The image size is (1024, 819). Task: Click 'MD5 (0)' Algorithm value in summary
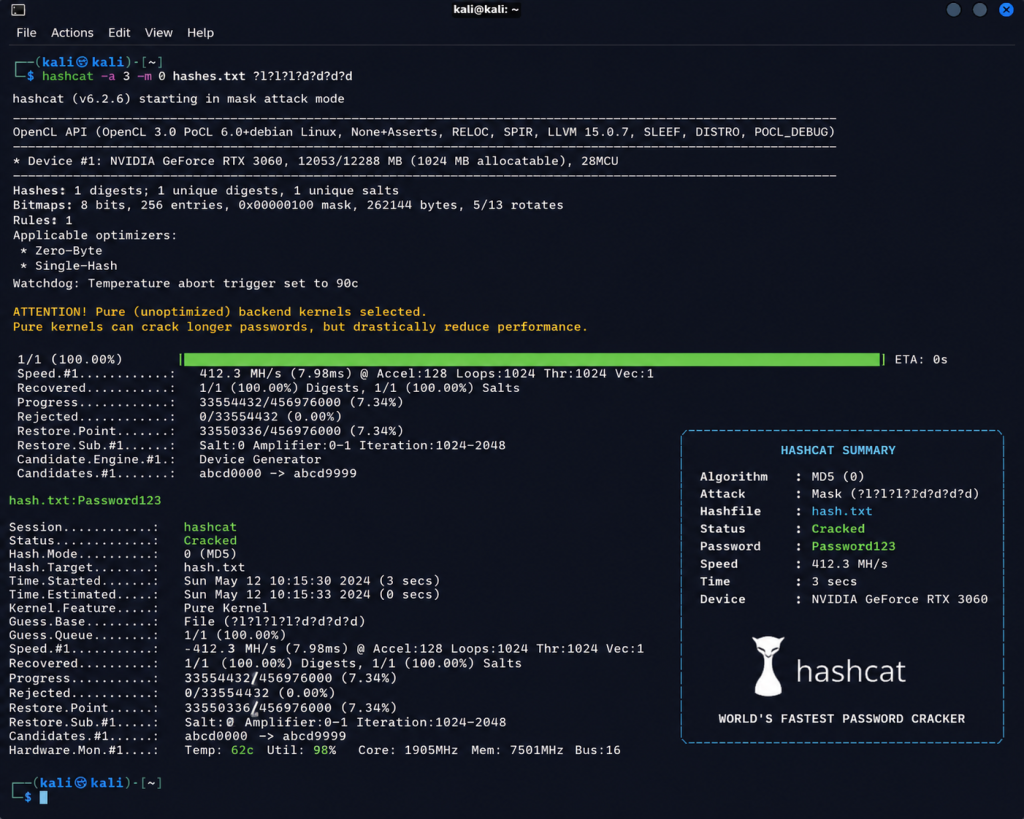coord(837,476)
